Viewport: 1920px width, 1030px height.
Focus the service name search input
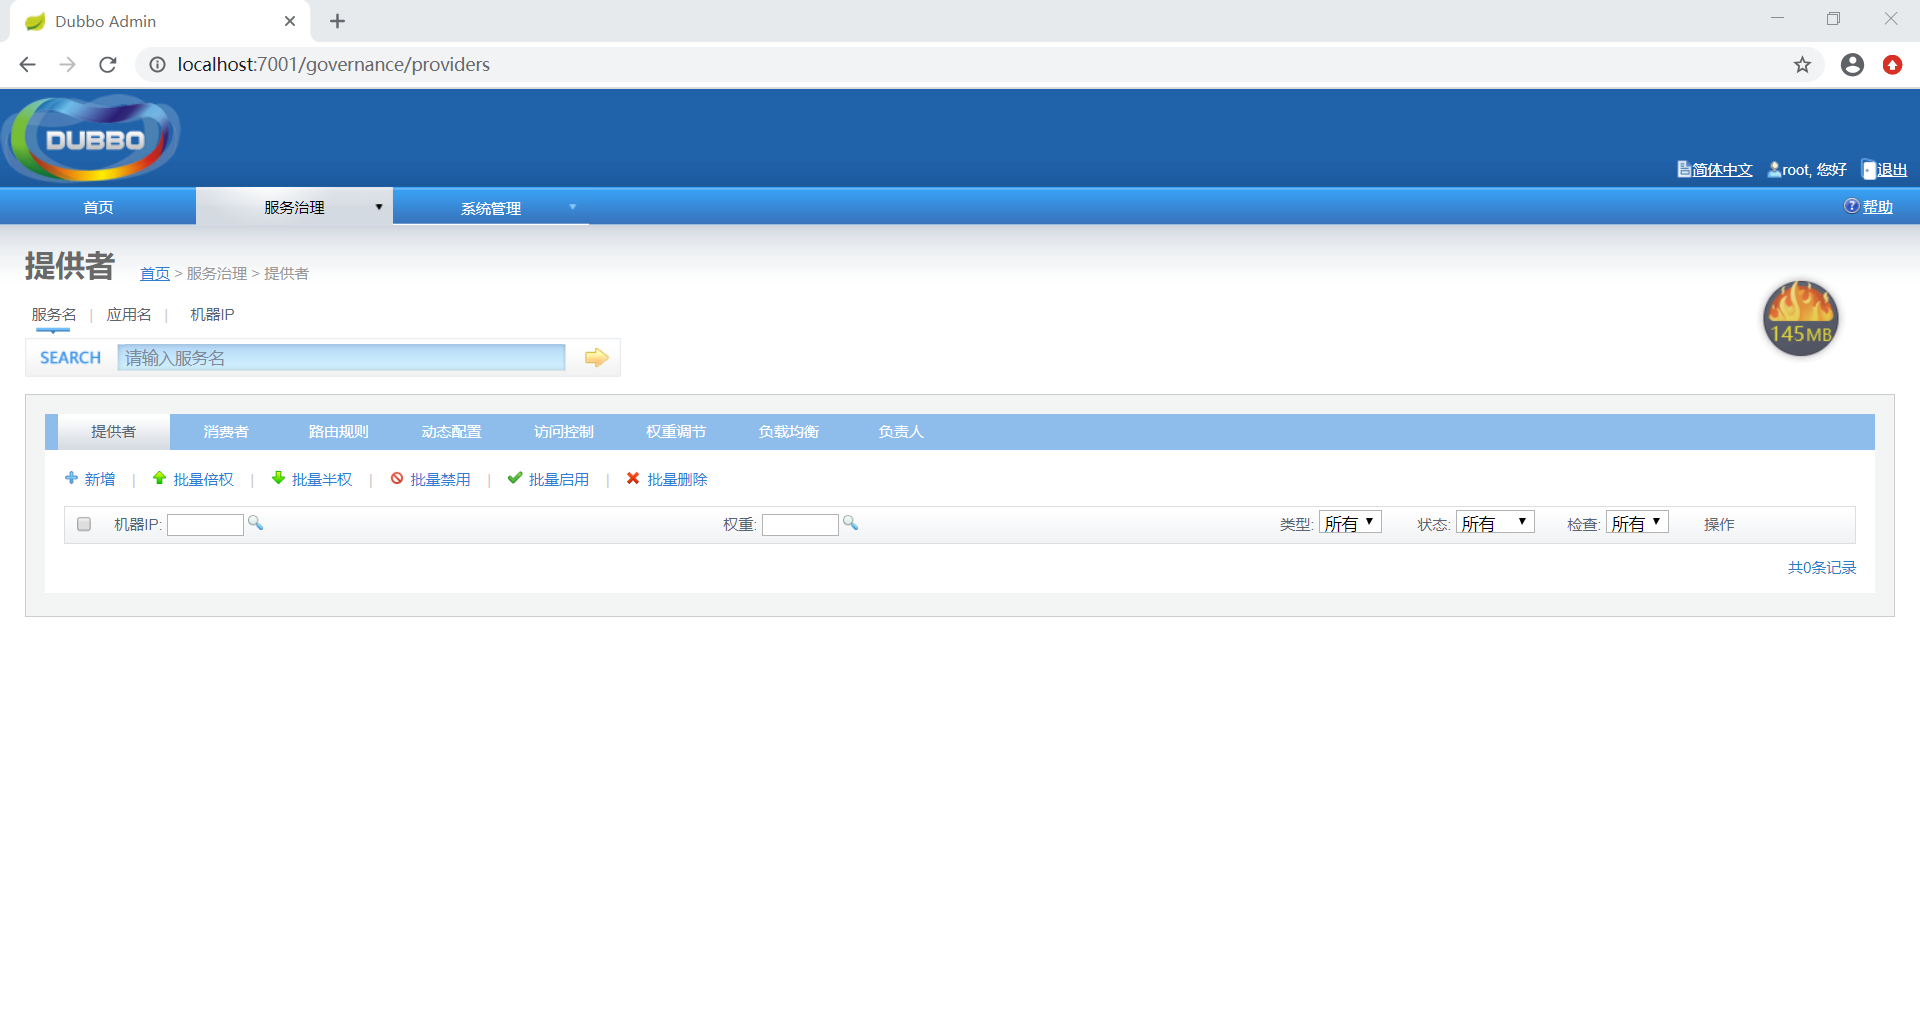pos(341,358)
